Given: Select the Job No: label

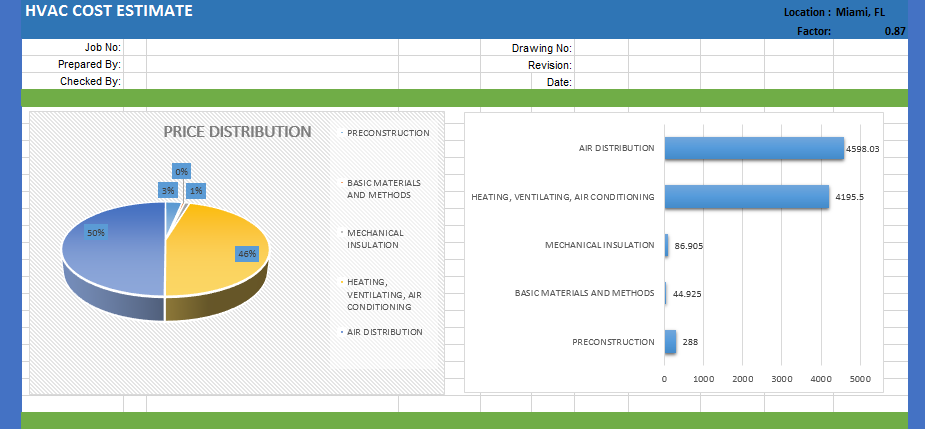Looking at the screenshot, I should coord(103,48).
